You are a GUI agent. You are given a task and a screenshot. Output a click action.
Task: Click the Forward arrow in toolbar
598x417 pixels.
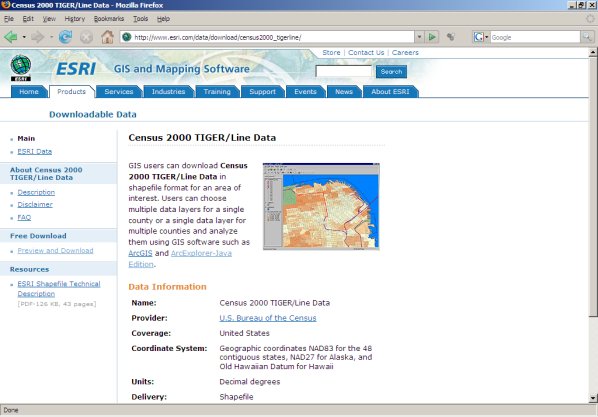pos(38,37)
